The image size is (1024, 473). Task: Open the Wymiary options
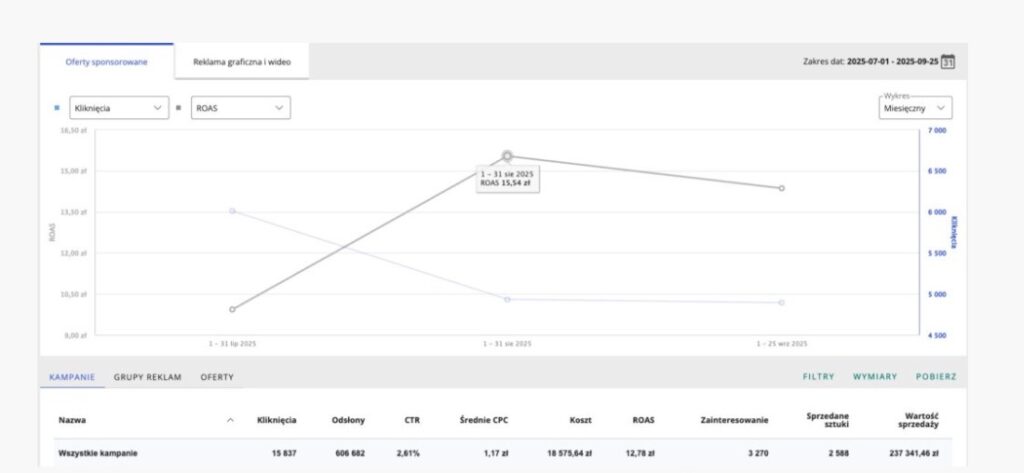point(875,377)
